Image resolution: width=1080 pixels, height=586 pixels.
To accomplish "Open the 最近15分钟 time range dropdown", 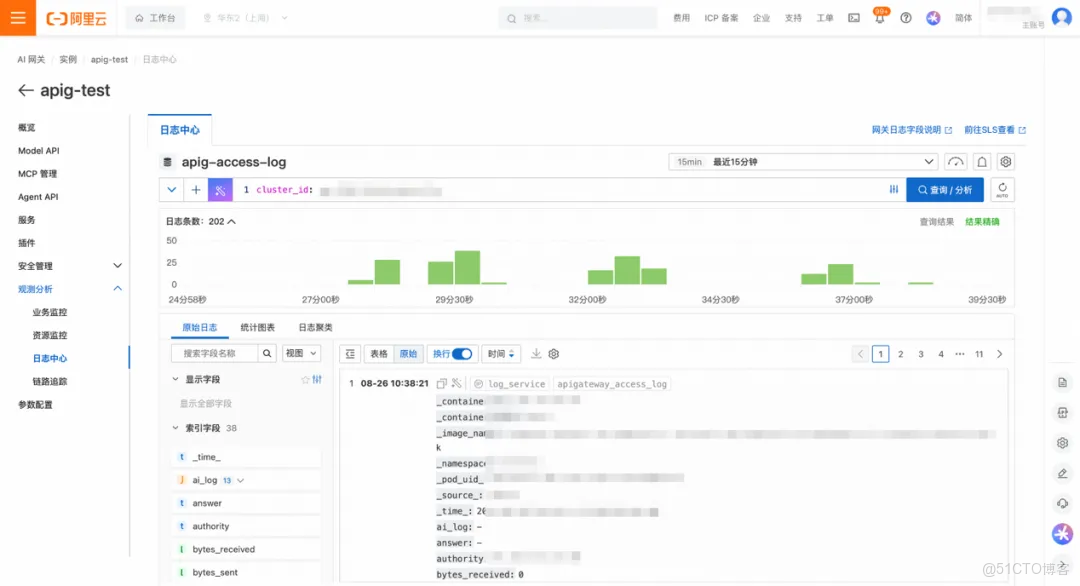I will tap(800, 161).
